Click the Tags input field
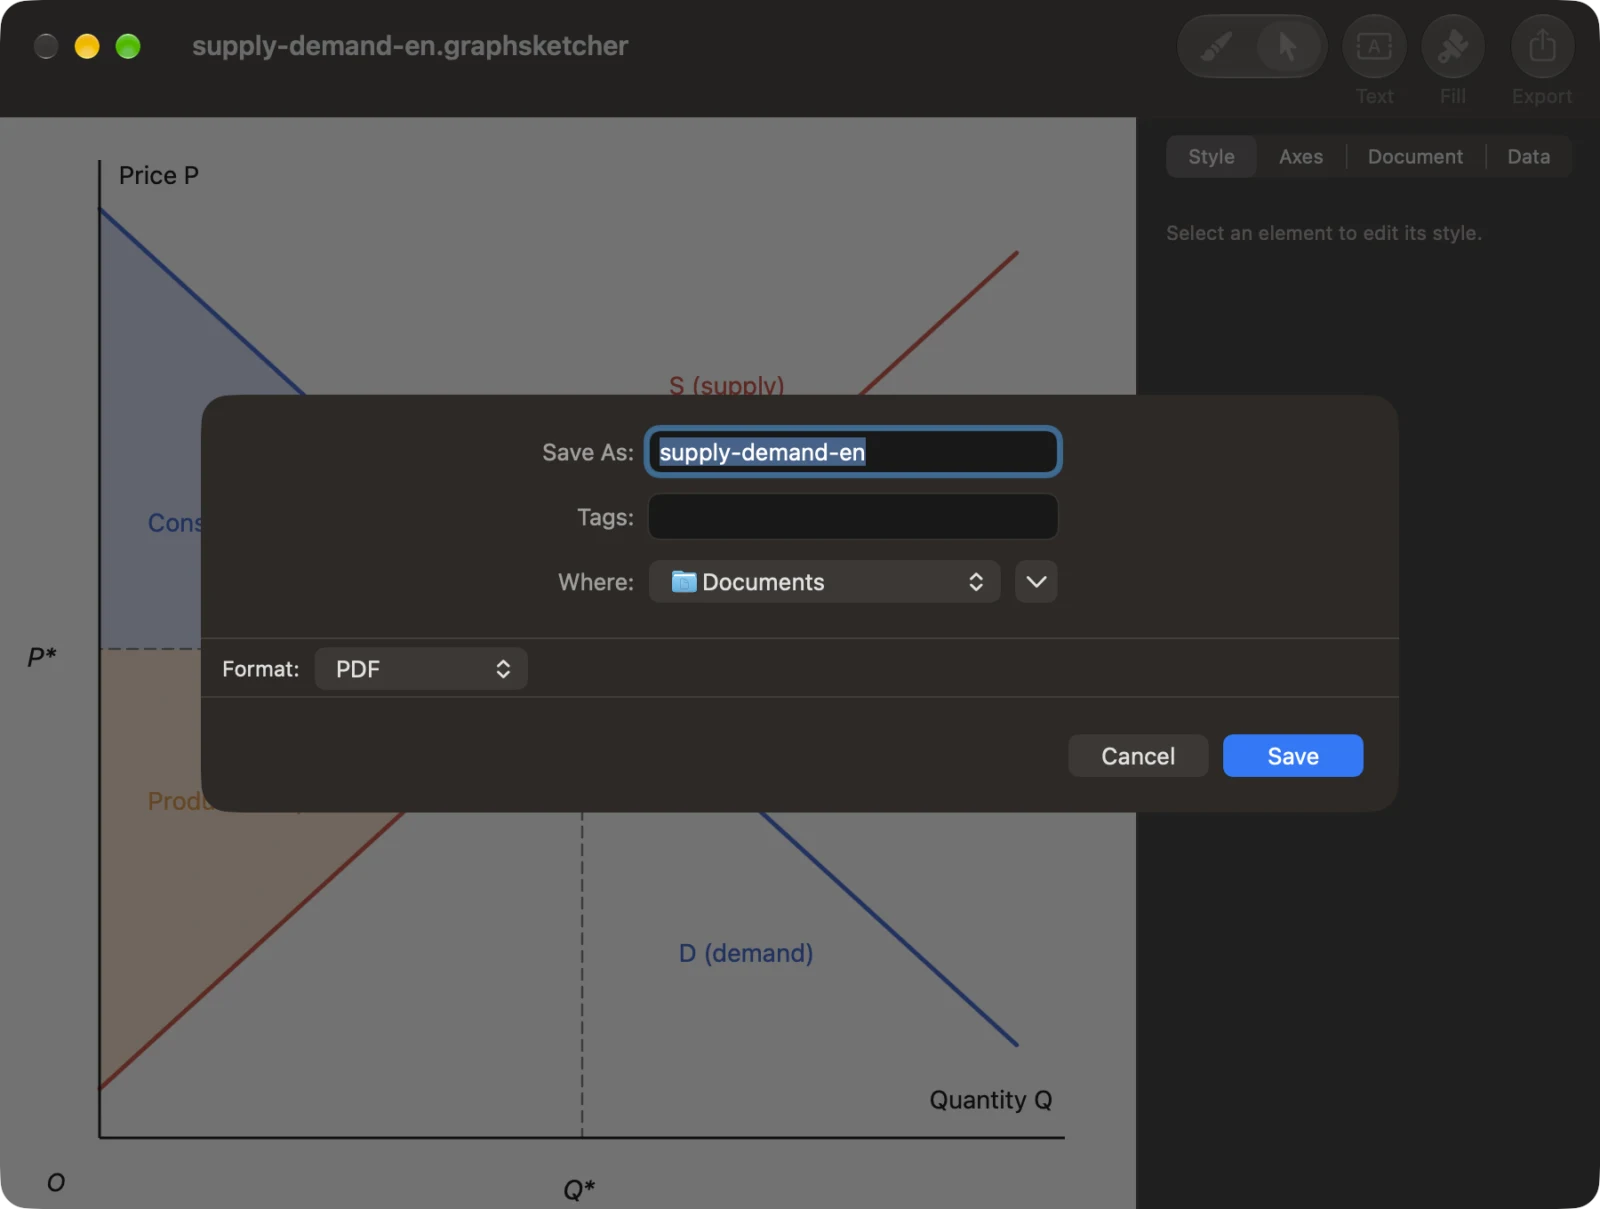This screenshot has width=1600, height=1209. pos(853,517)
